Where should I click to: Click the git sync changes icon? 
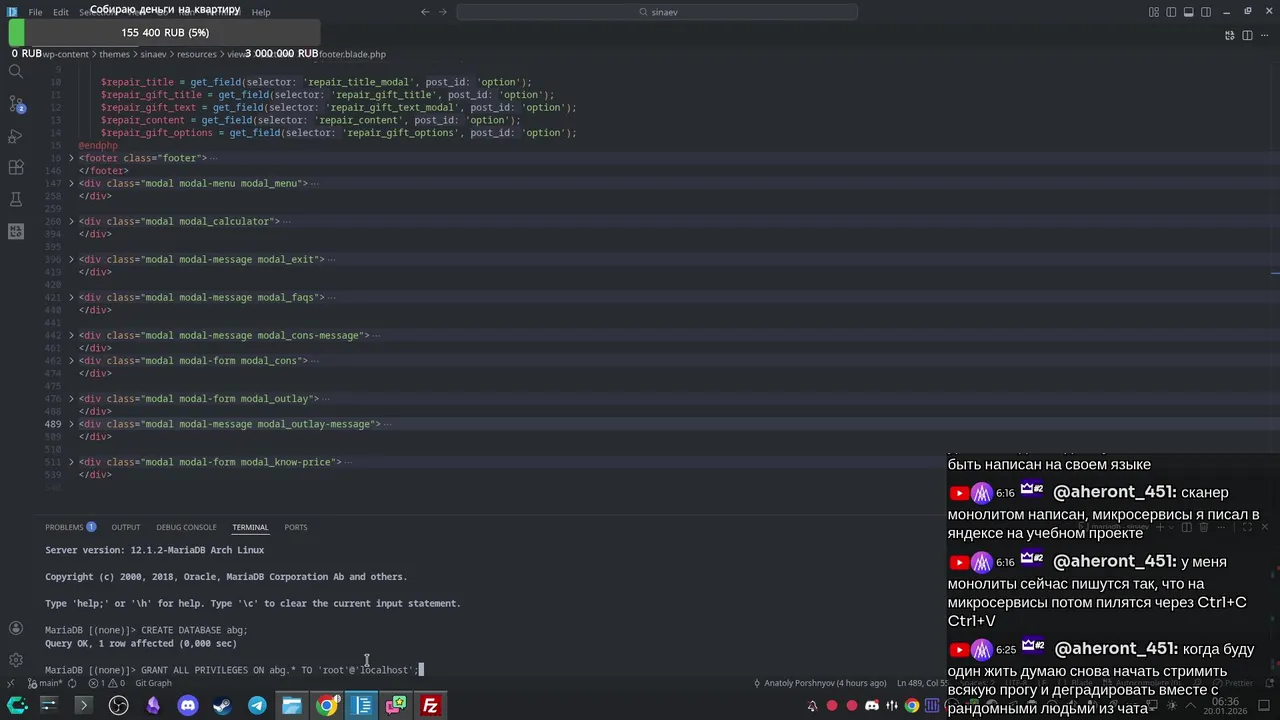point(73,683)
